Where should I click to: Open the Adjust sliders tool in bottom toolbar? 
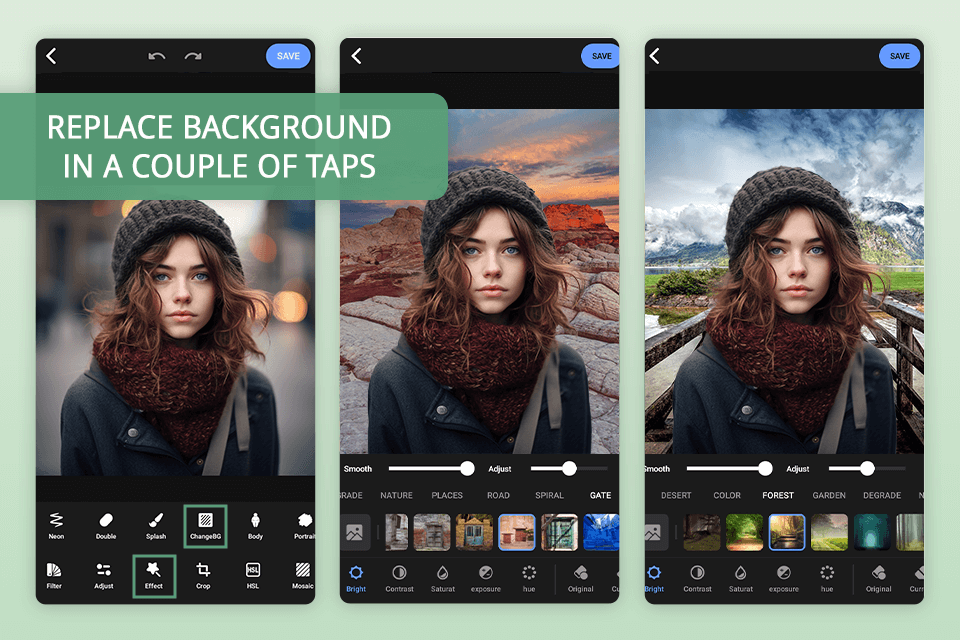click(103, 576)
